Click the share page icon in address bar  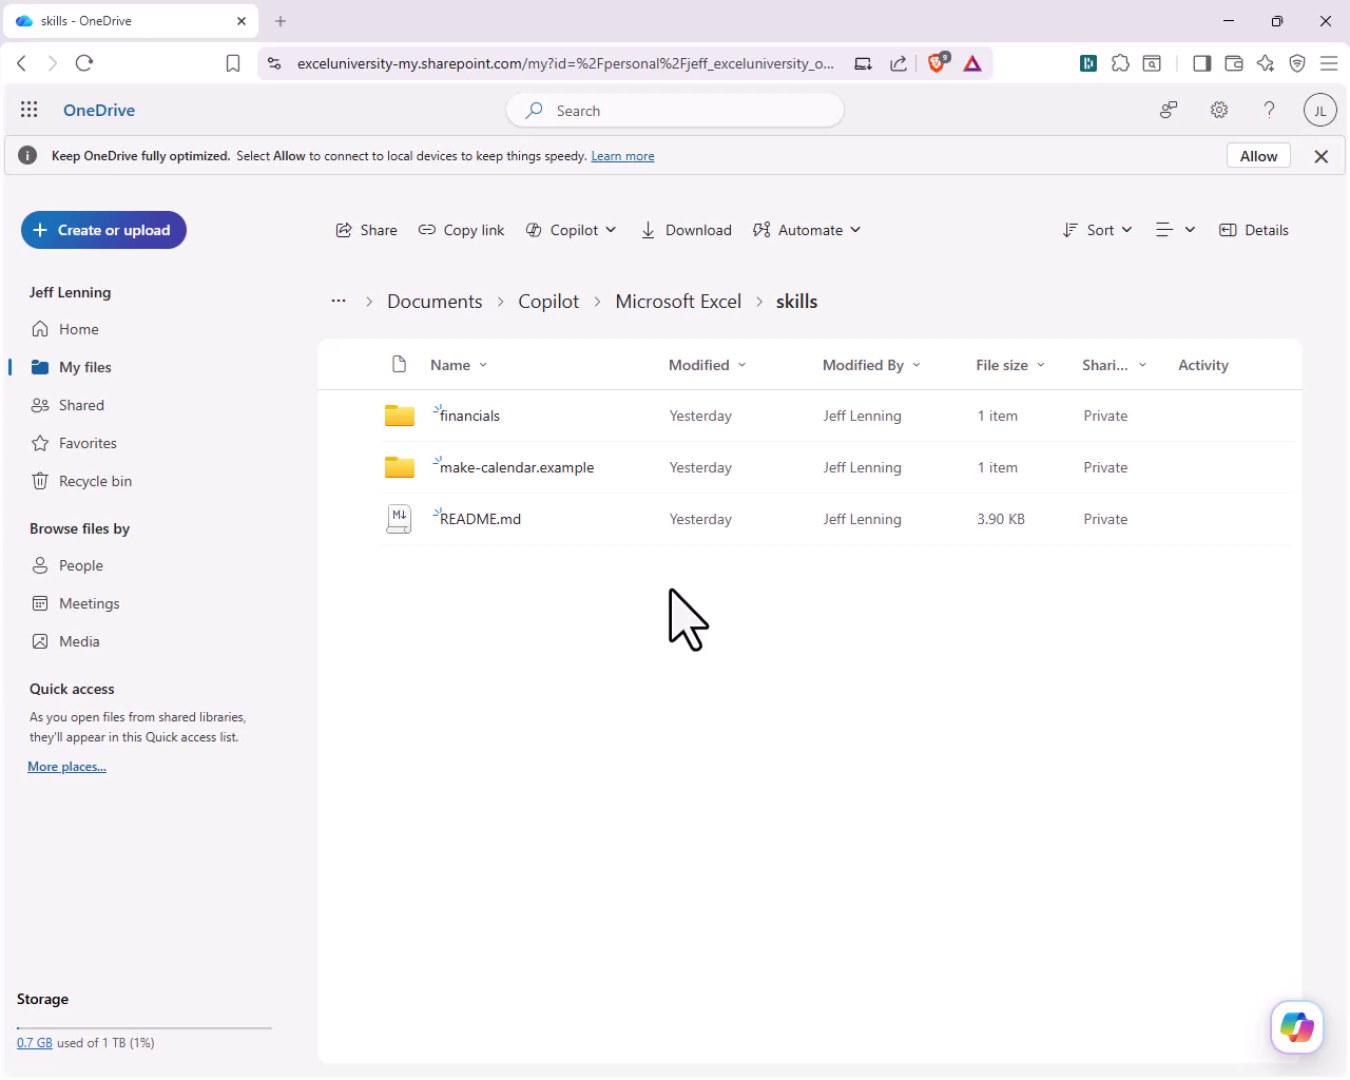point(898,63)
